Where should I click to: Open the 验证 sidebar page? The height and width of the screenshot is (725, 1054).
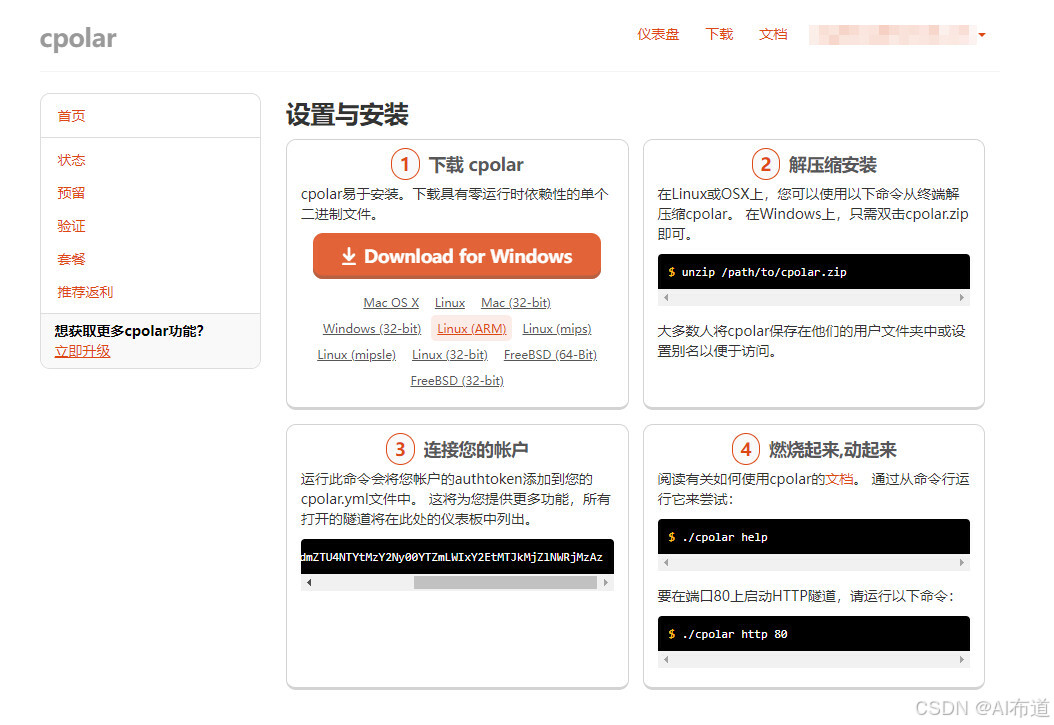tap(70, 226)
